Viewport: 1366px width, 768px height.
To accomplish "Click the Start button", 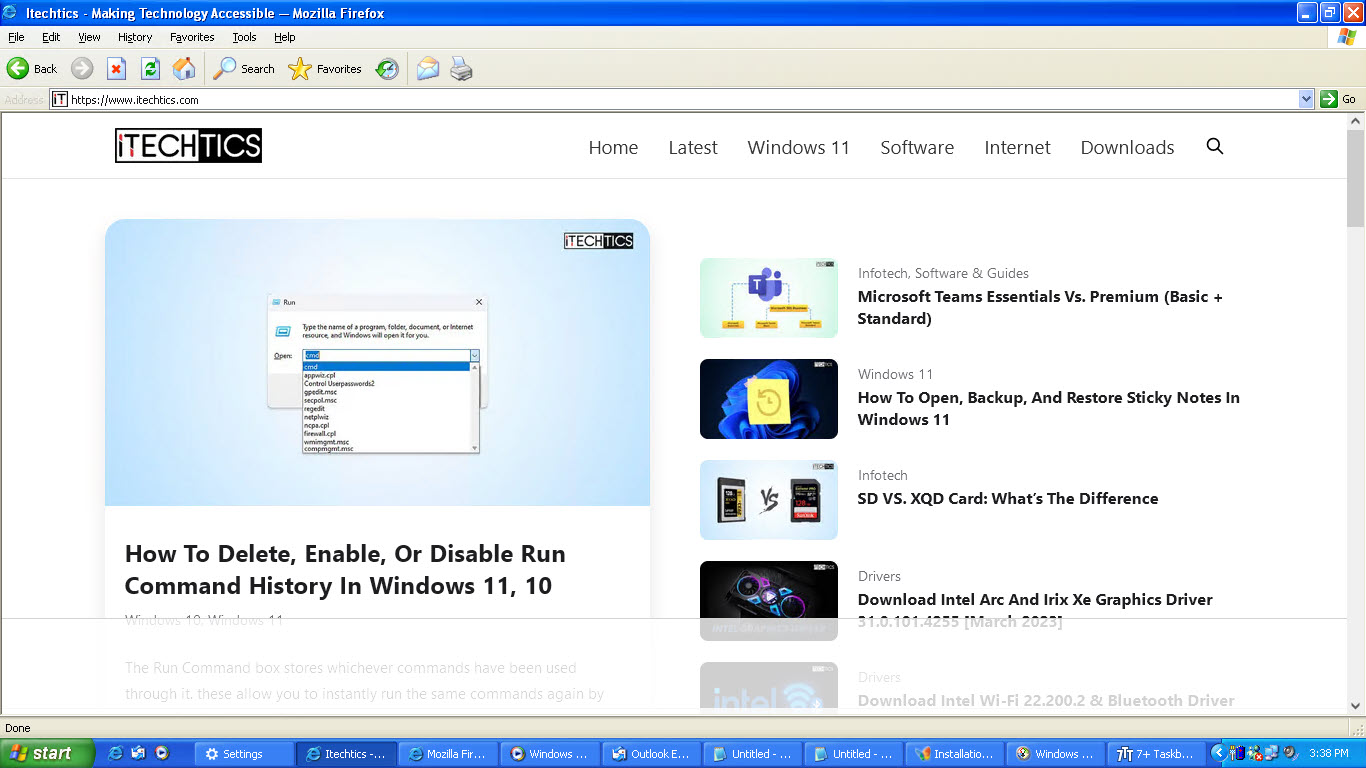I will click(x=47, y=754).
